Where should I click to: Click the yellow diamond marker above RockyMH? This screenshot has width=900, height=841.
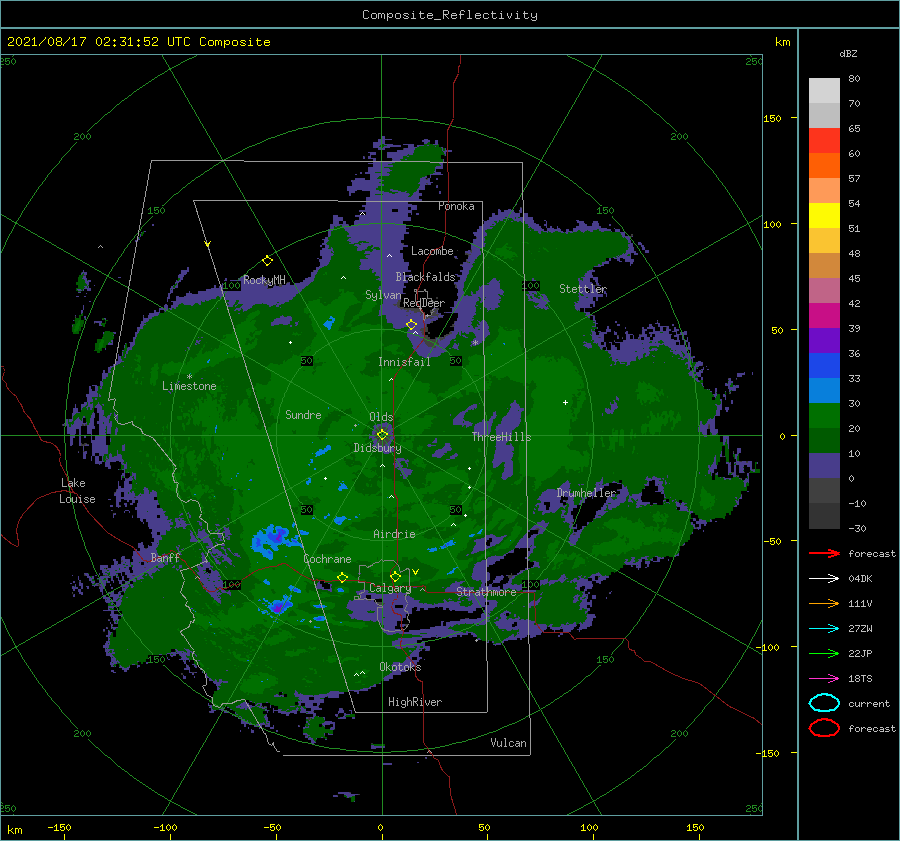[x=267, y=261]
